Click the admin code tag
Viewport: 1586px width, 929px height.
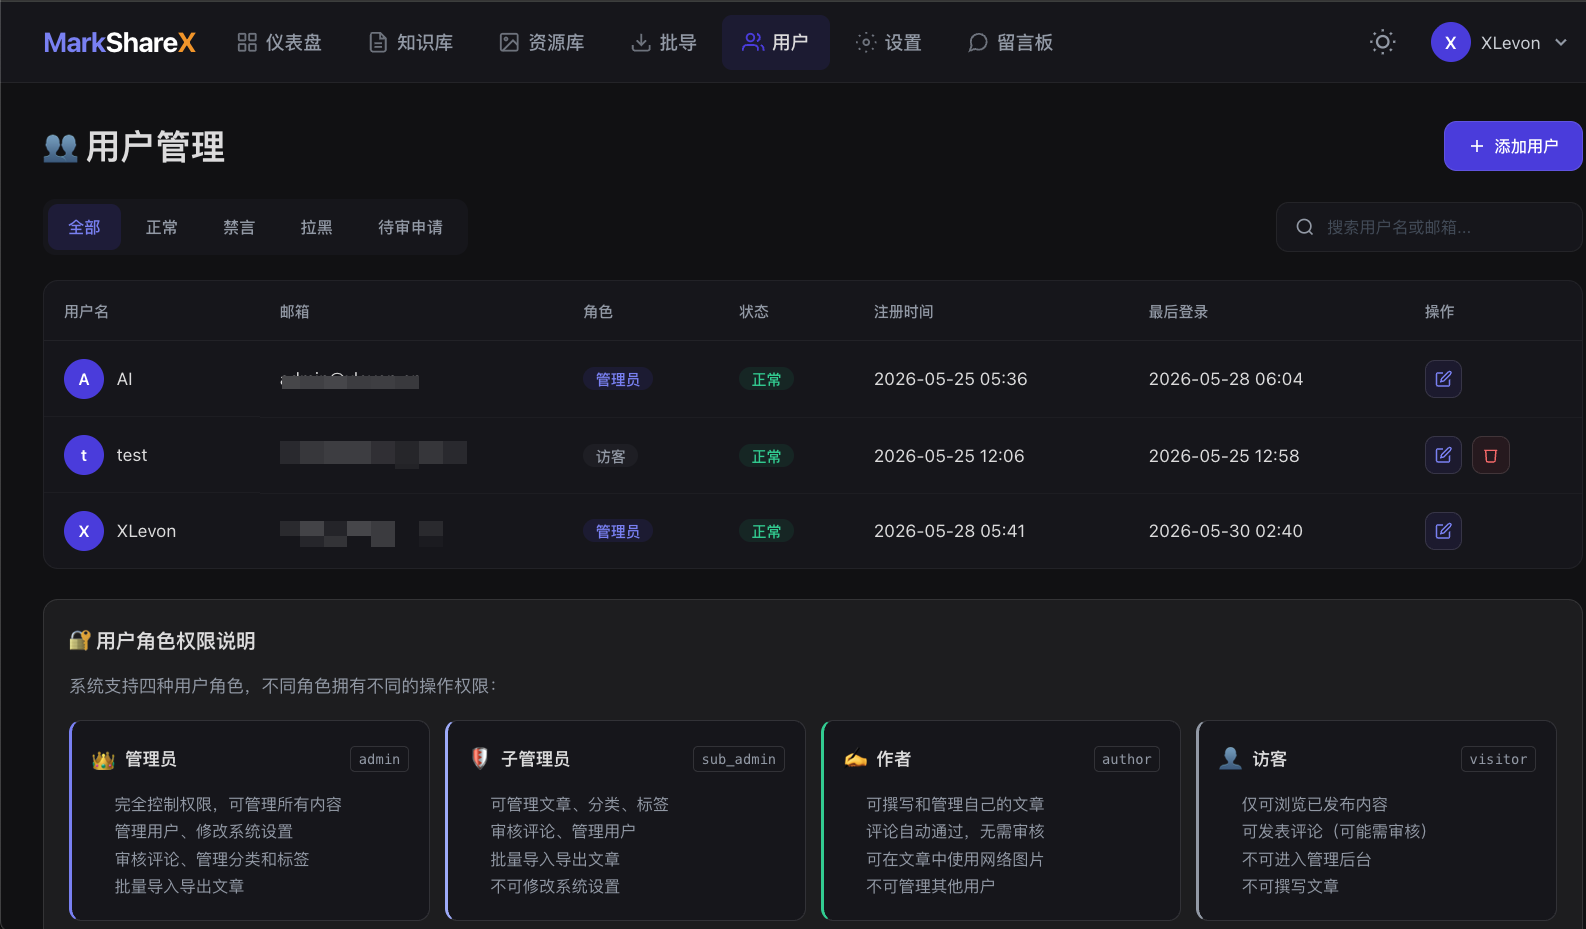click(x=380, y=759)
